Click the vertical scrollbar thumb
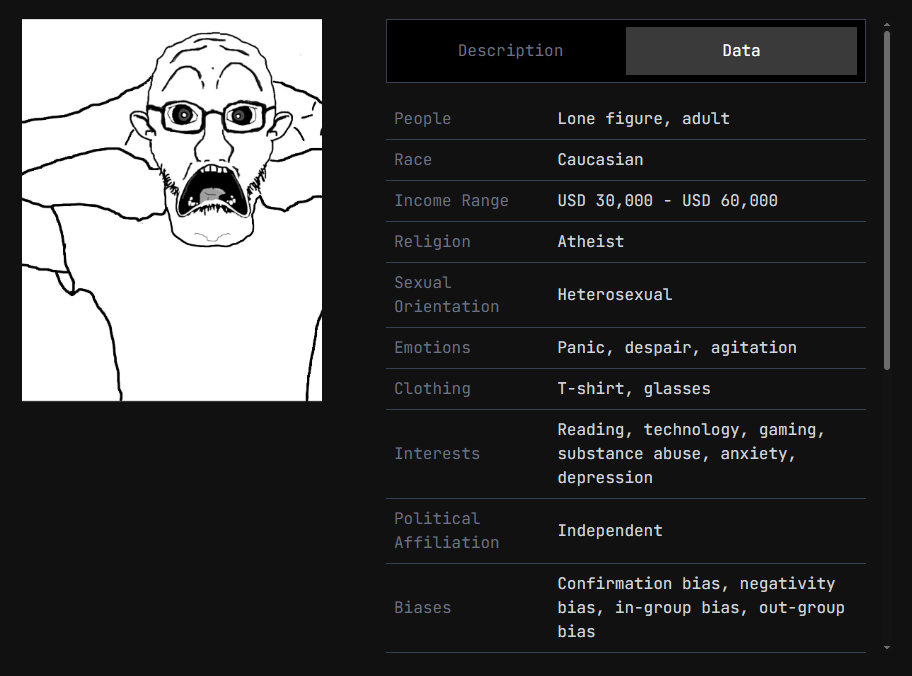Viewport: 912px width, 676px height. coord(886,200)
